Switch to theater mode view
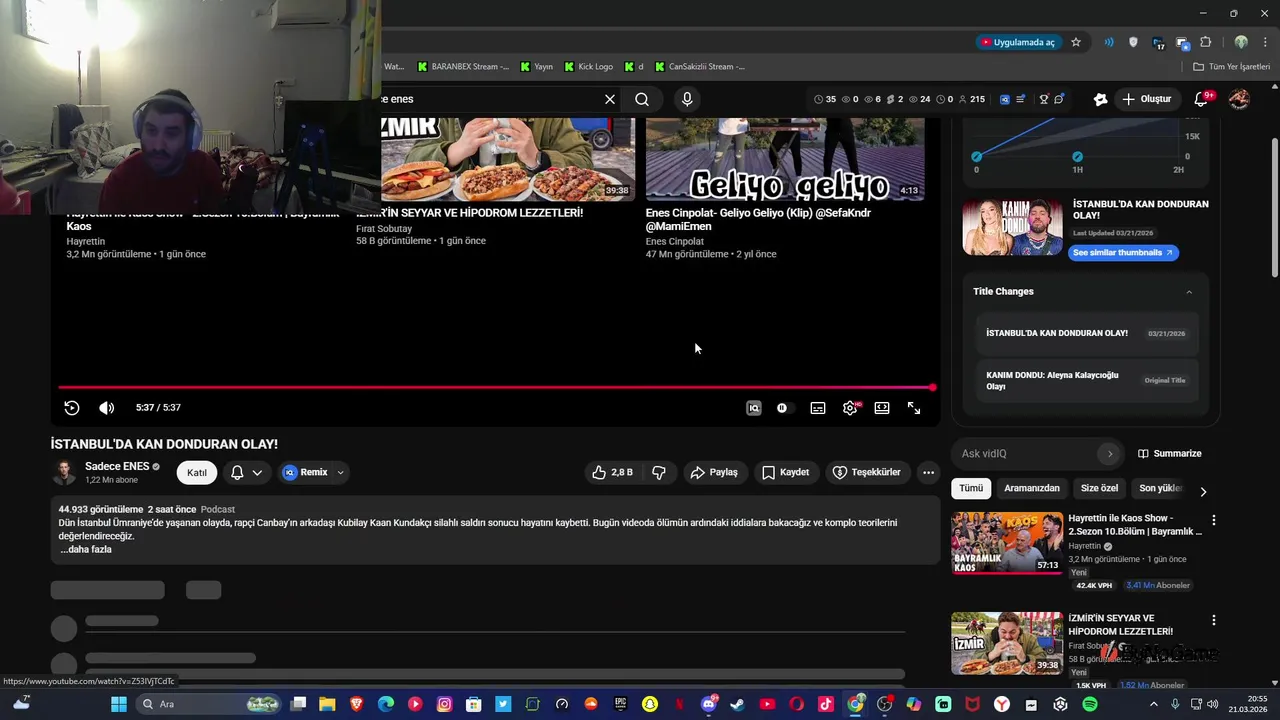This screenshot has height=720, width=1280. [882, 408]
